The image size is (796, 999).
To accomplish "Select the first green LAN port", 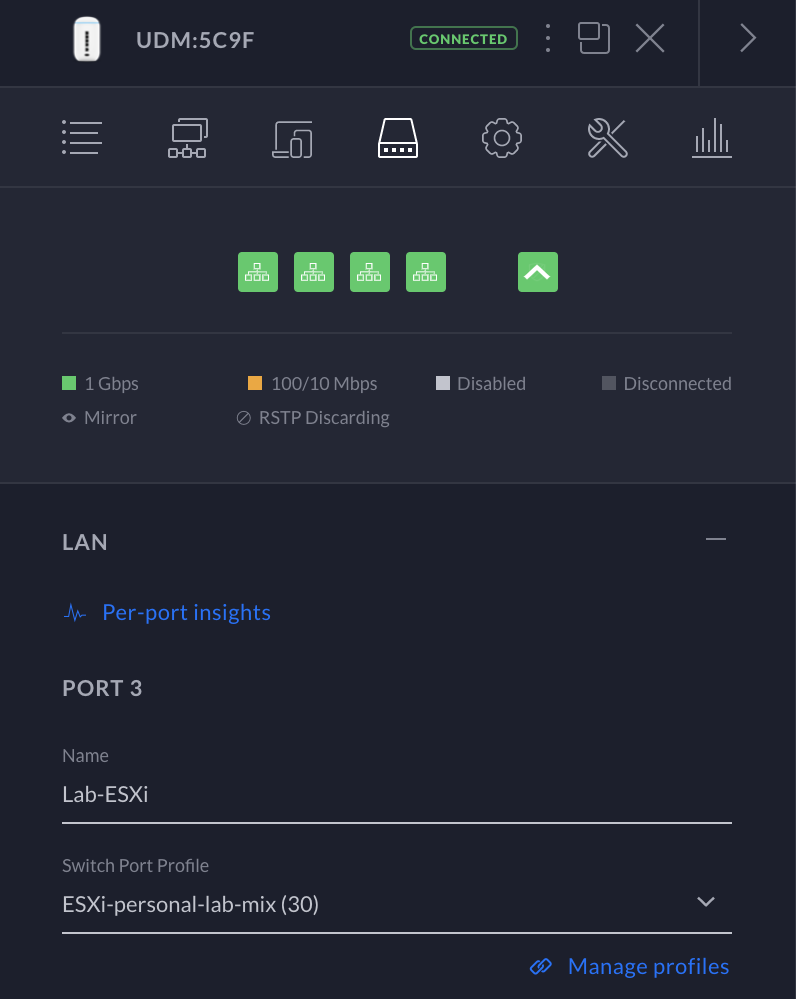I will click(258, 272).
